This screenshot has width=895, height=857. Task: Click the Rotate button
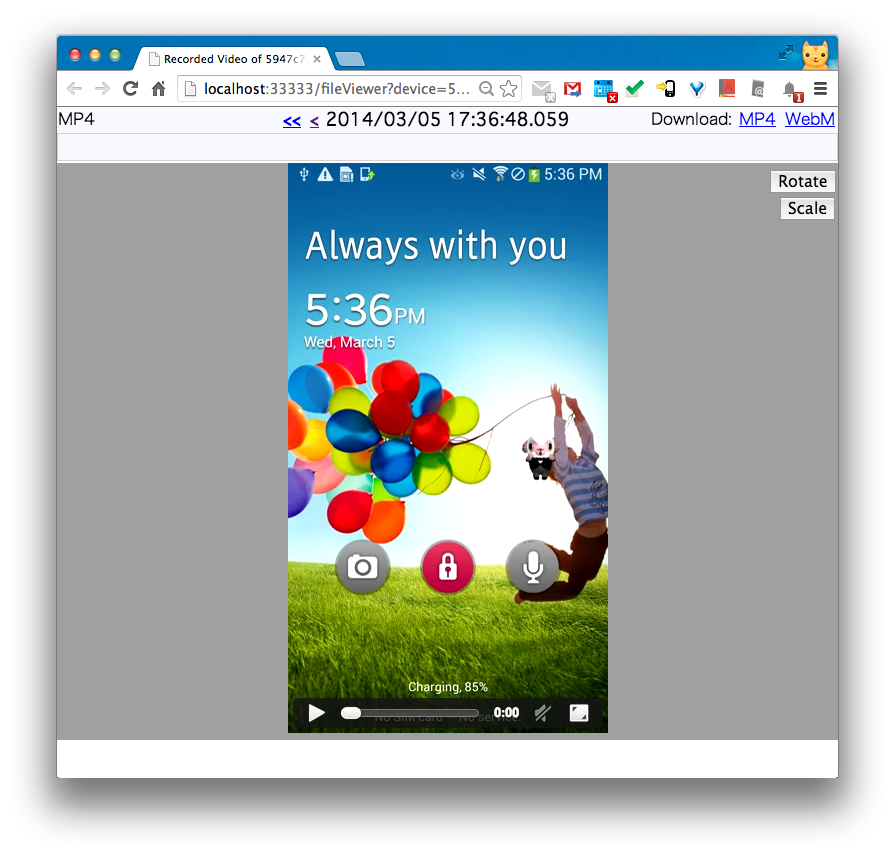click(x=803, y=181)
